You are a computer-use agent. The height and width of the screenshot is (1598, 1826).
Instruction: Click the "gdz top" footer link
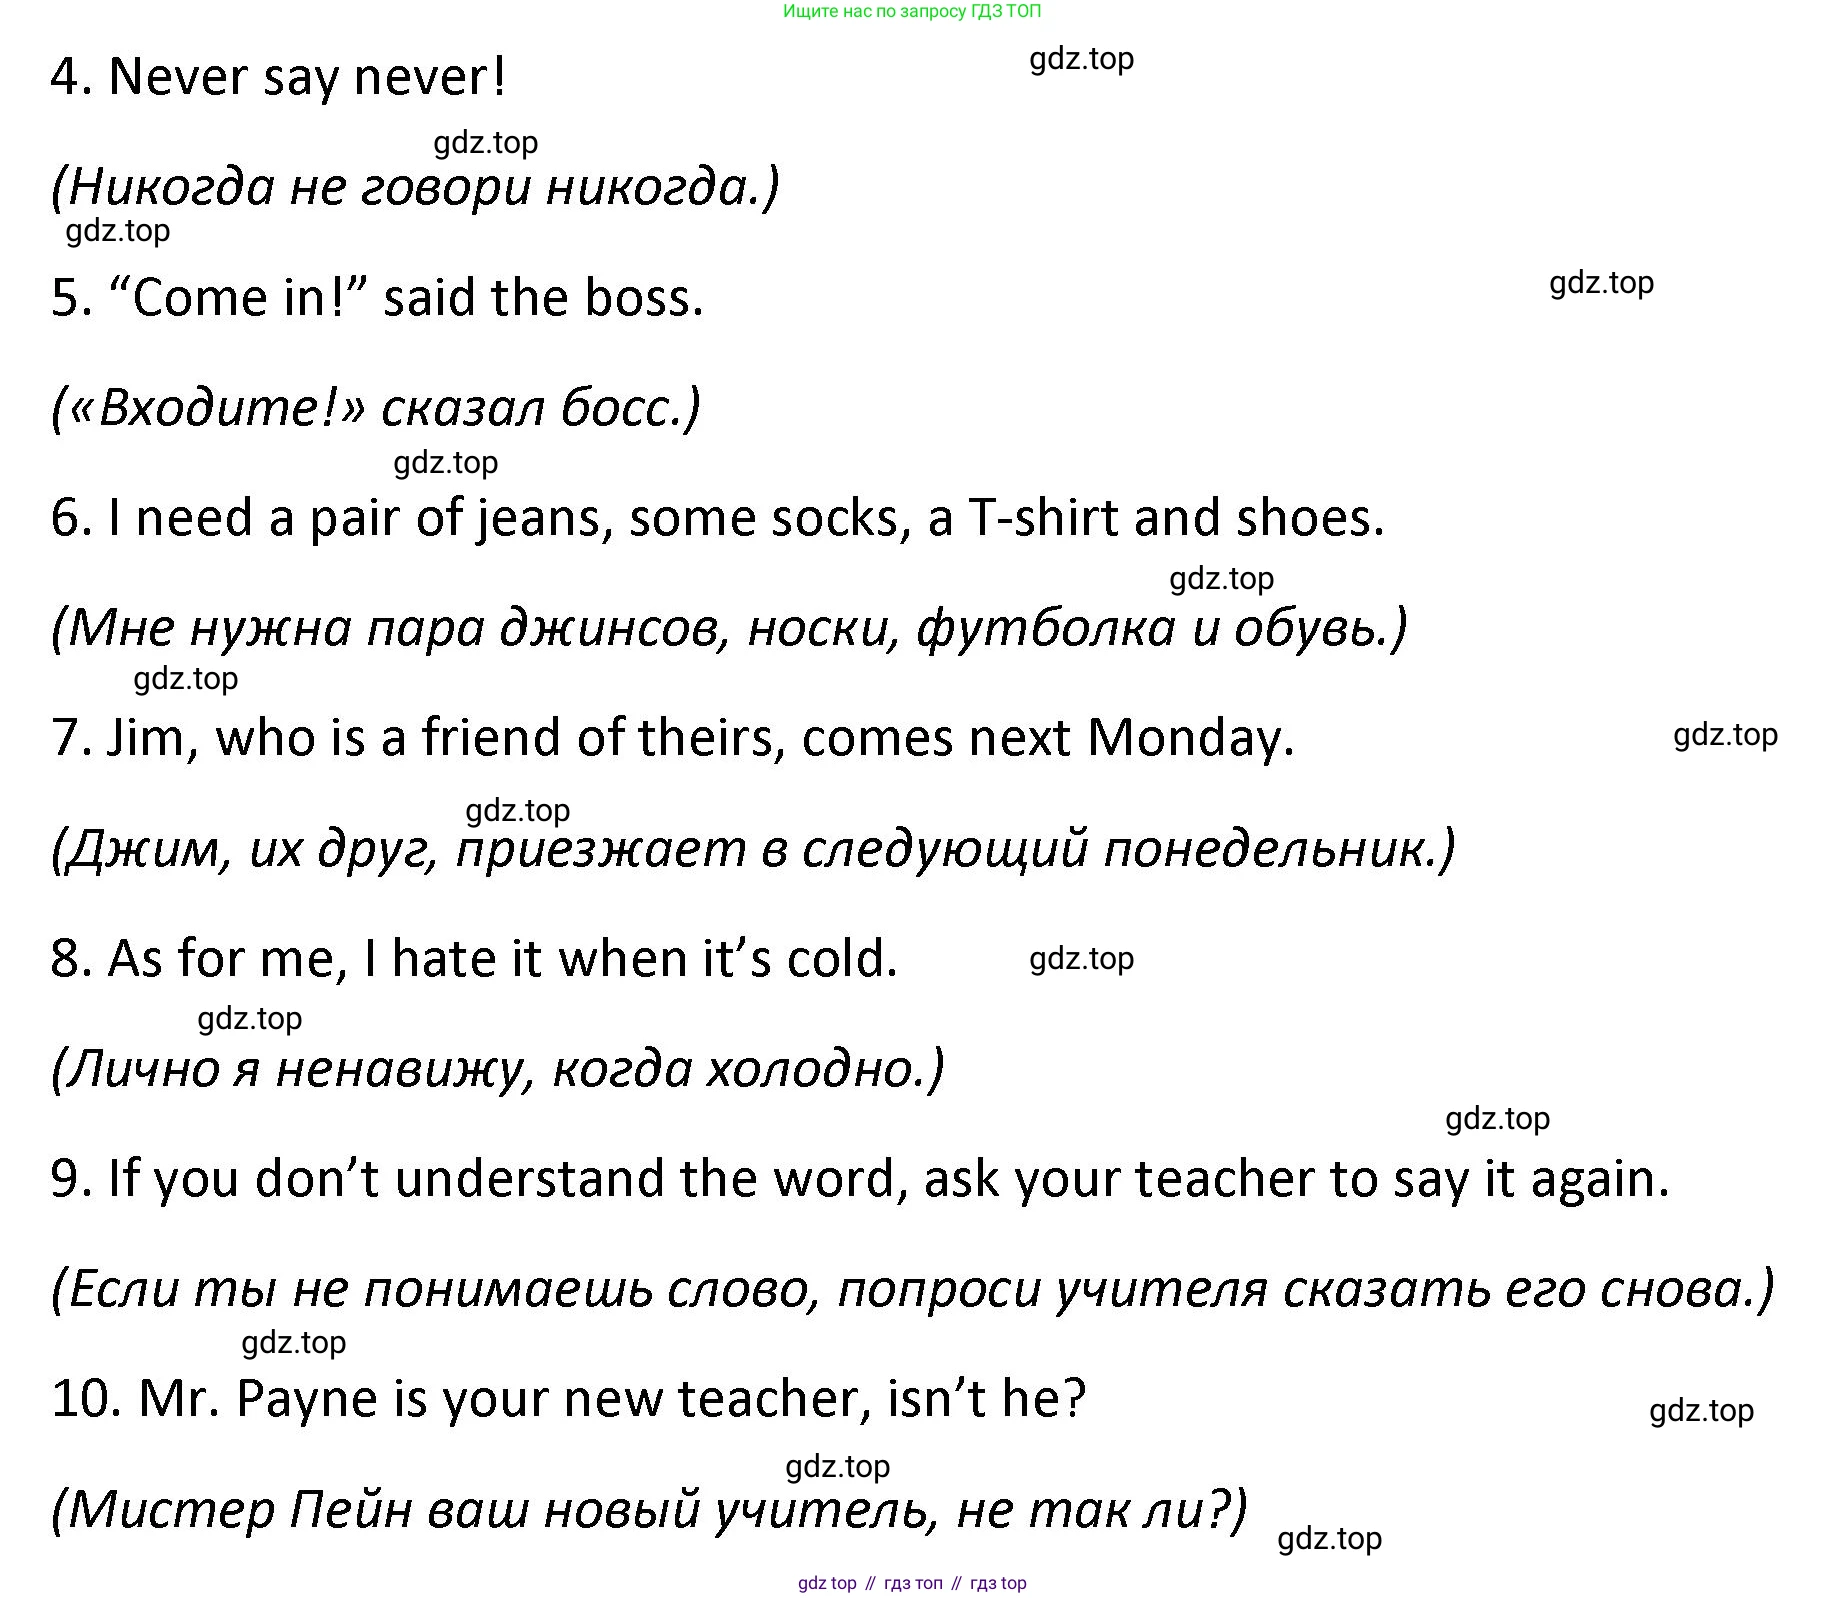(x=827, y=1583)
